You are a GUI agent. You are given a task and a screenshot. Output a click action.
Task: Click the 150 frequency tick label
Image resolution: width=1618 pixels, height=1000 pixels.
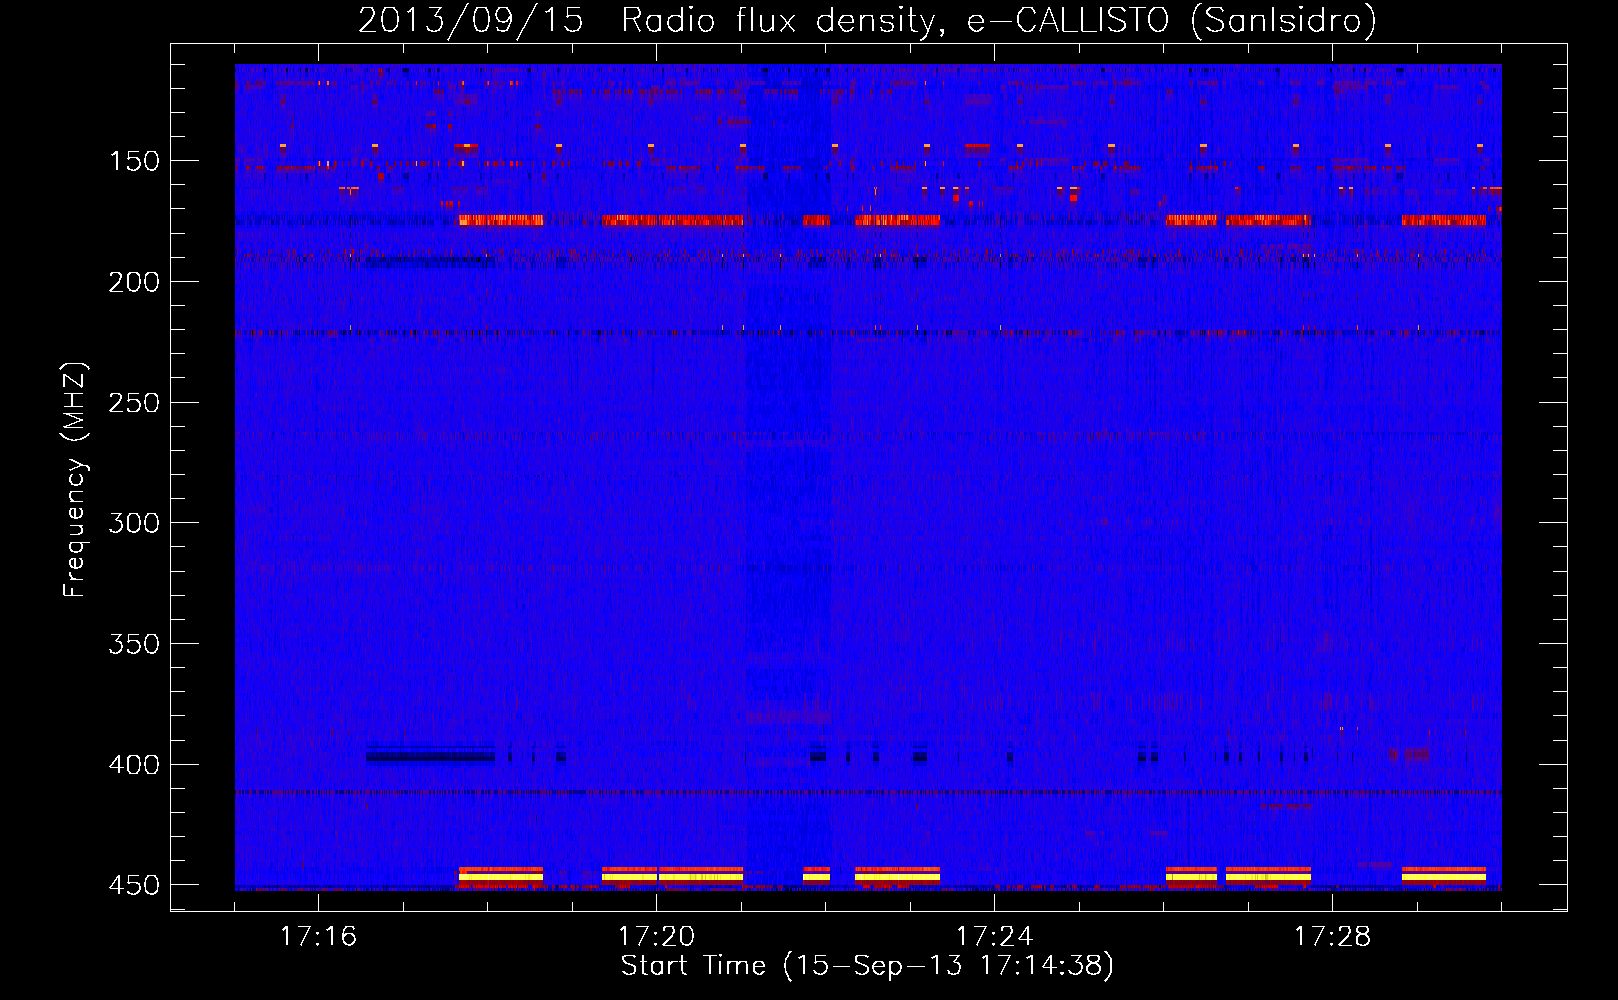click(134, 161)
